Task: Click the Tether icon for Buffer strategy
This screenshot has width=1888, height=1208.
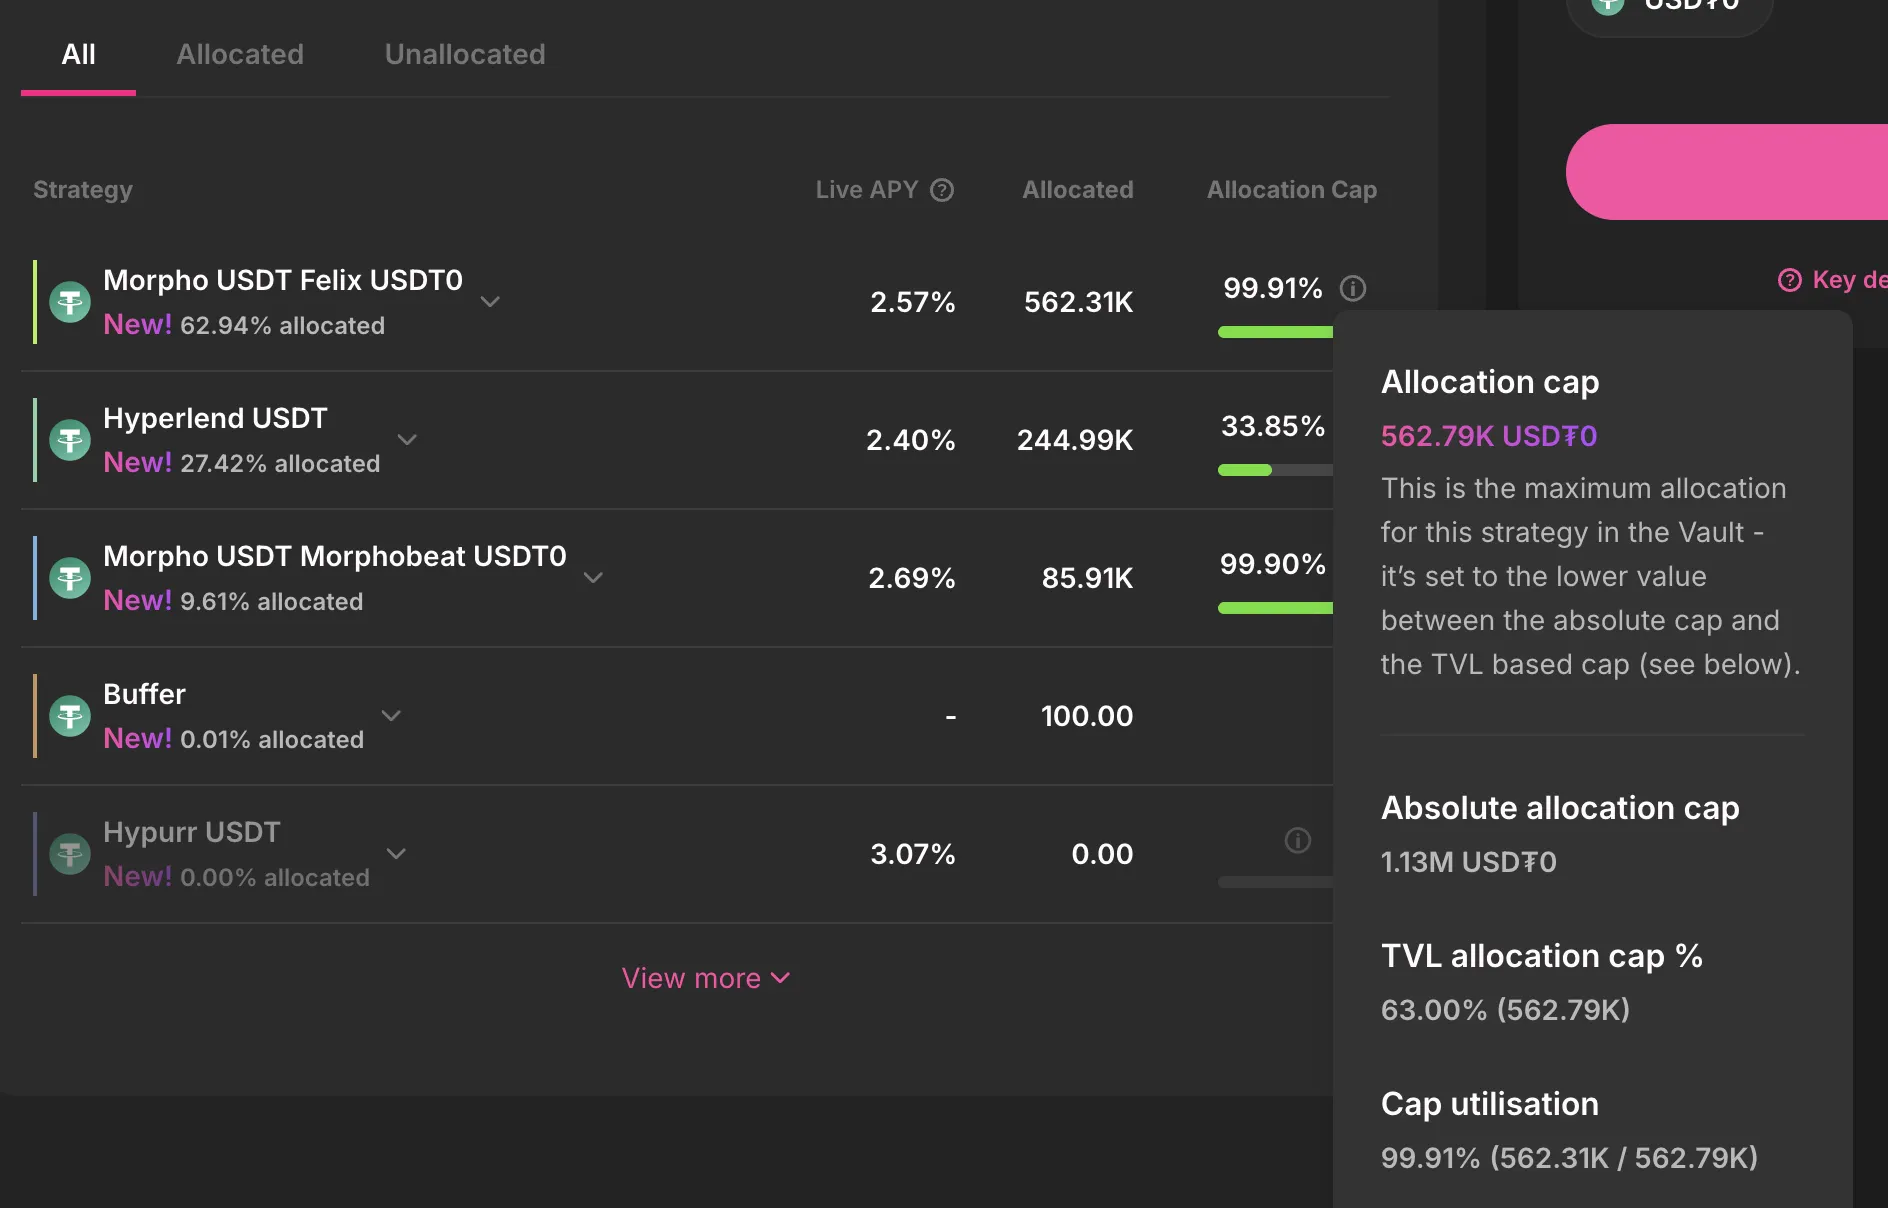Action: [70, 716]
